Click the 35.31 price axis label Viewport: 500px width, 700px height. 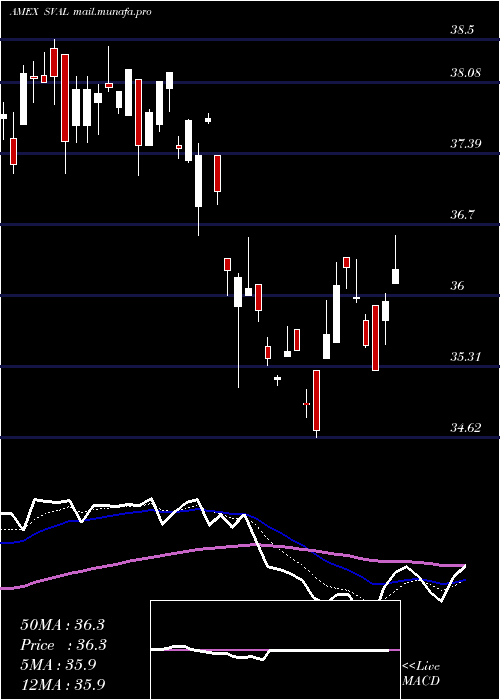(466, 357)
